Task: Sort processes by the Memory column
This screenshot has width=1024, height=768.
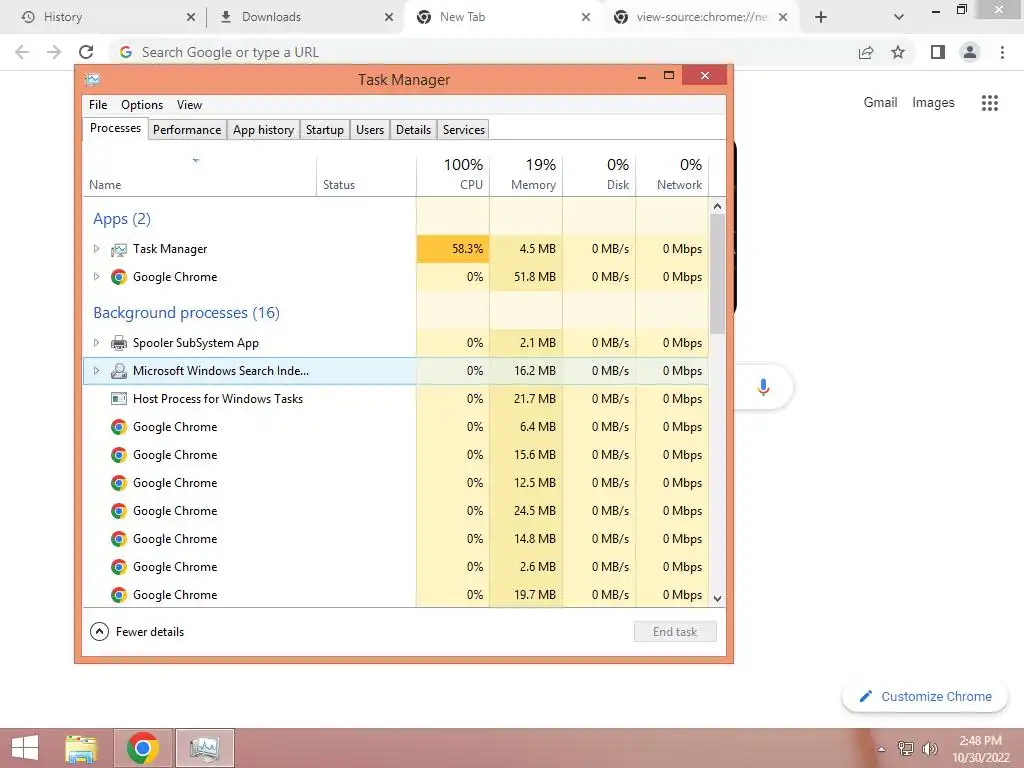Action: tap(526, 175)
